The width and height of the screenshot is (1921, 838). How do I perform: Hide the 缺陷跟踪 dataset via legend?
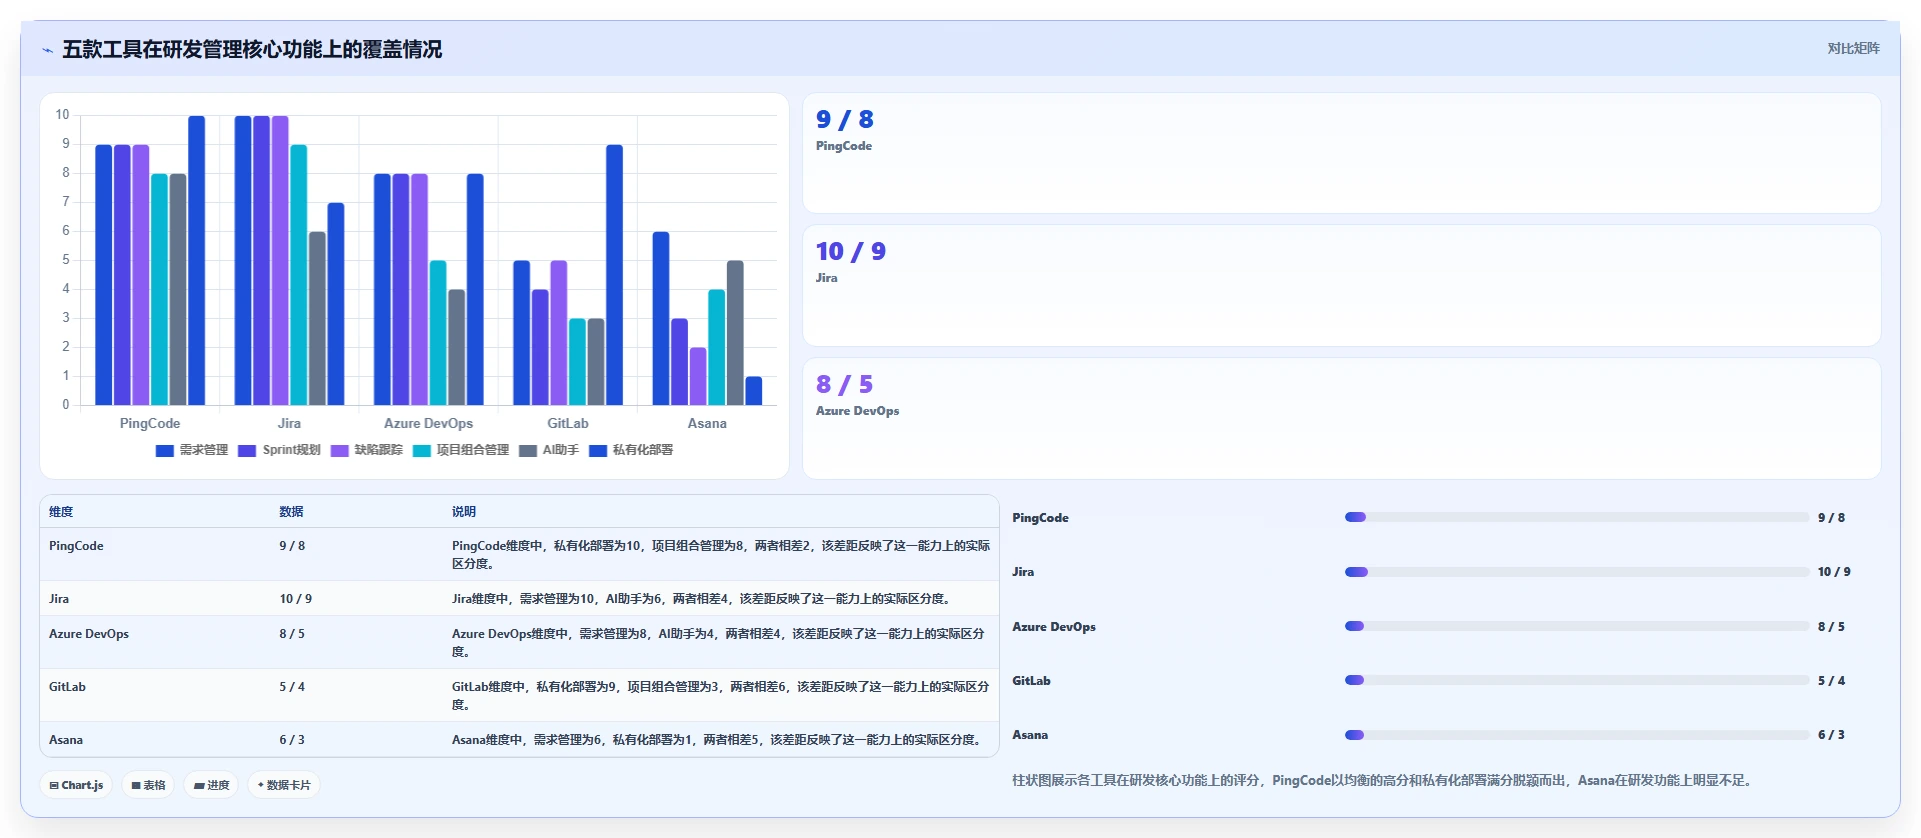tap(367, 450)
